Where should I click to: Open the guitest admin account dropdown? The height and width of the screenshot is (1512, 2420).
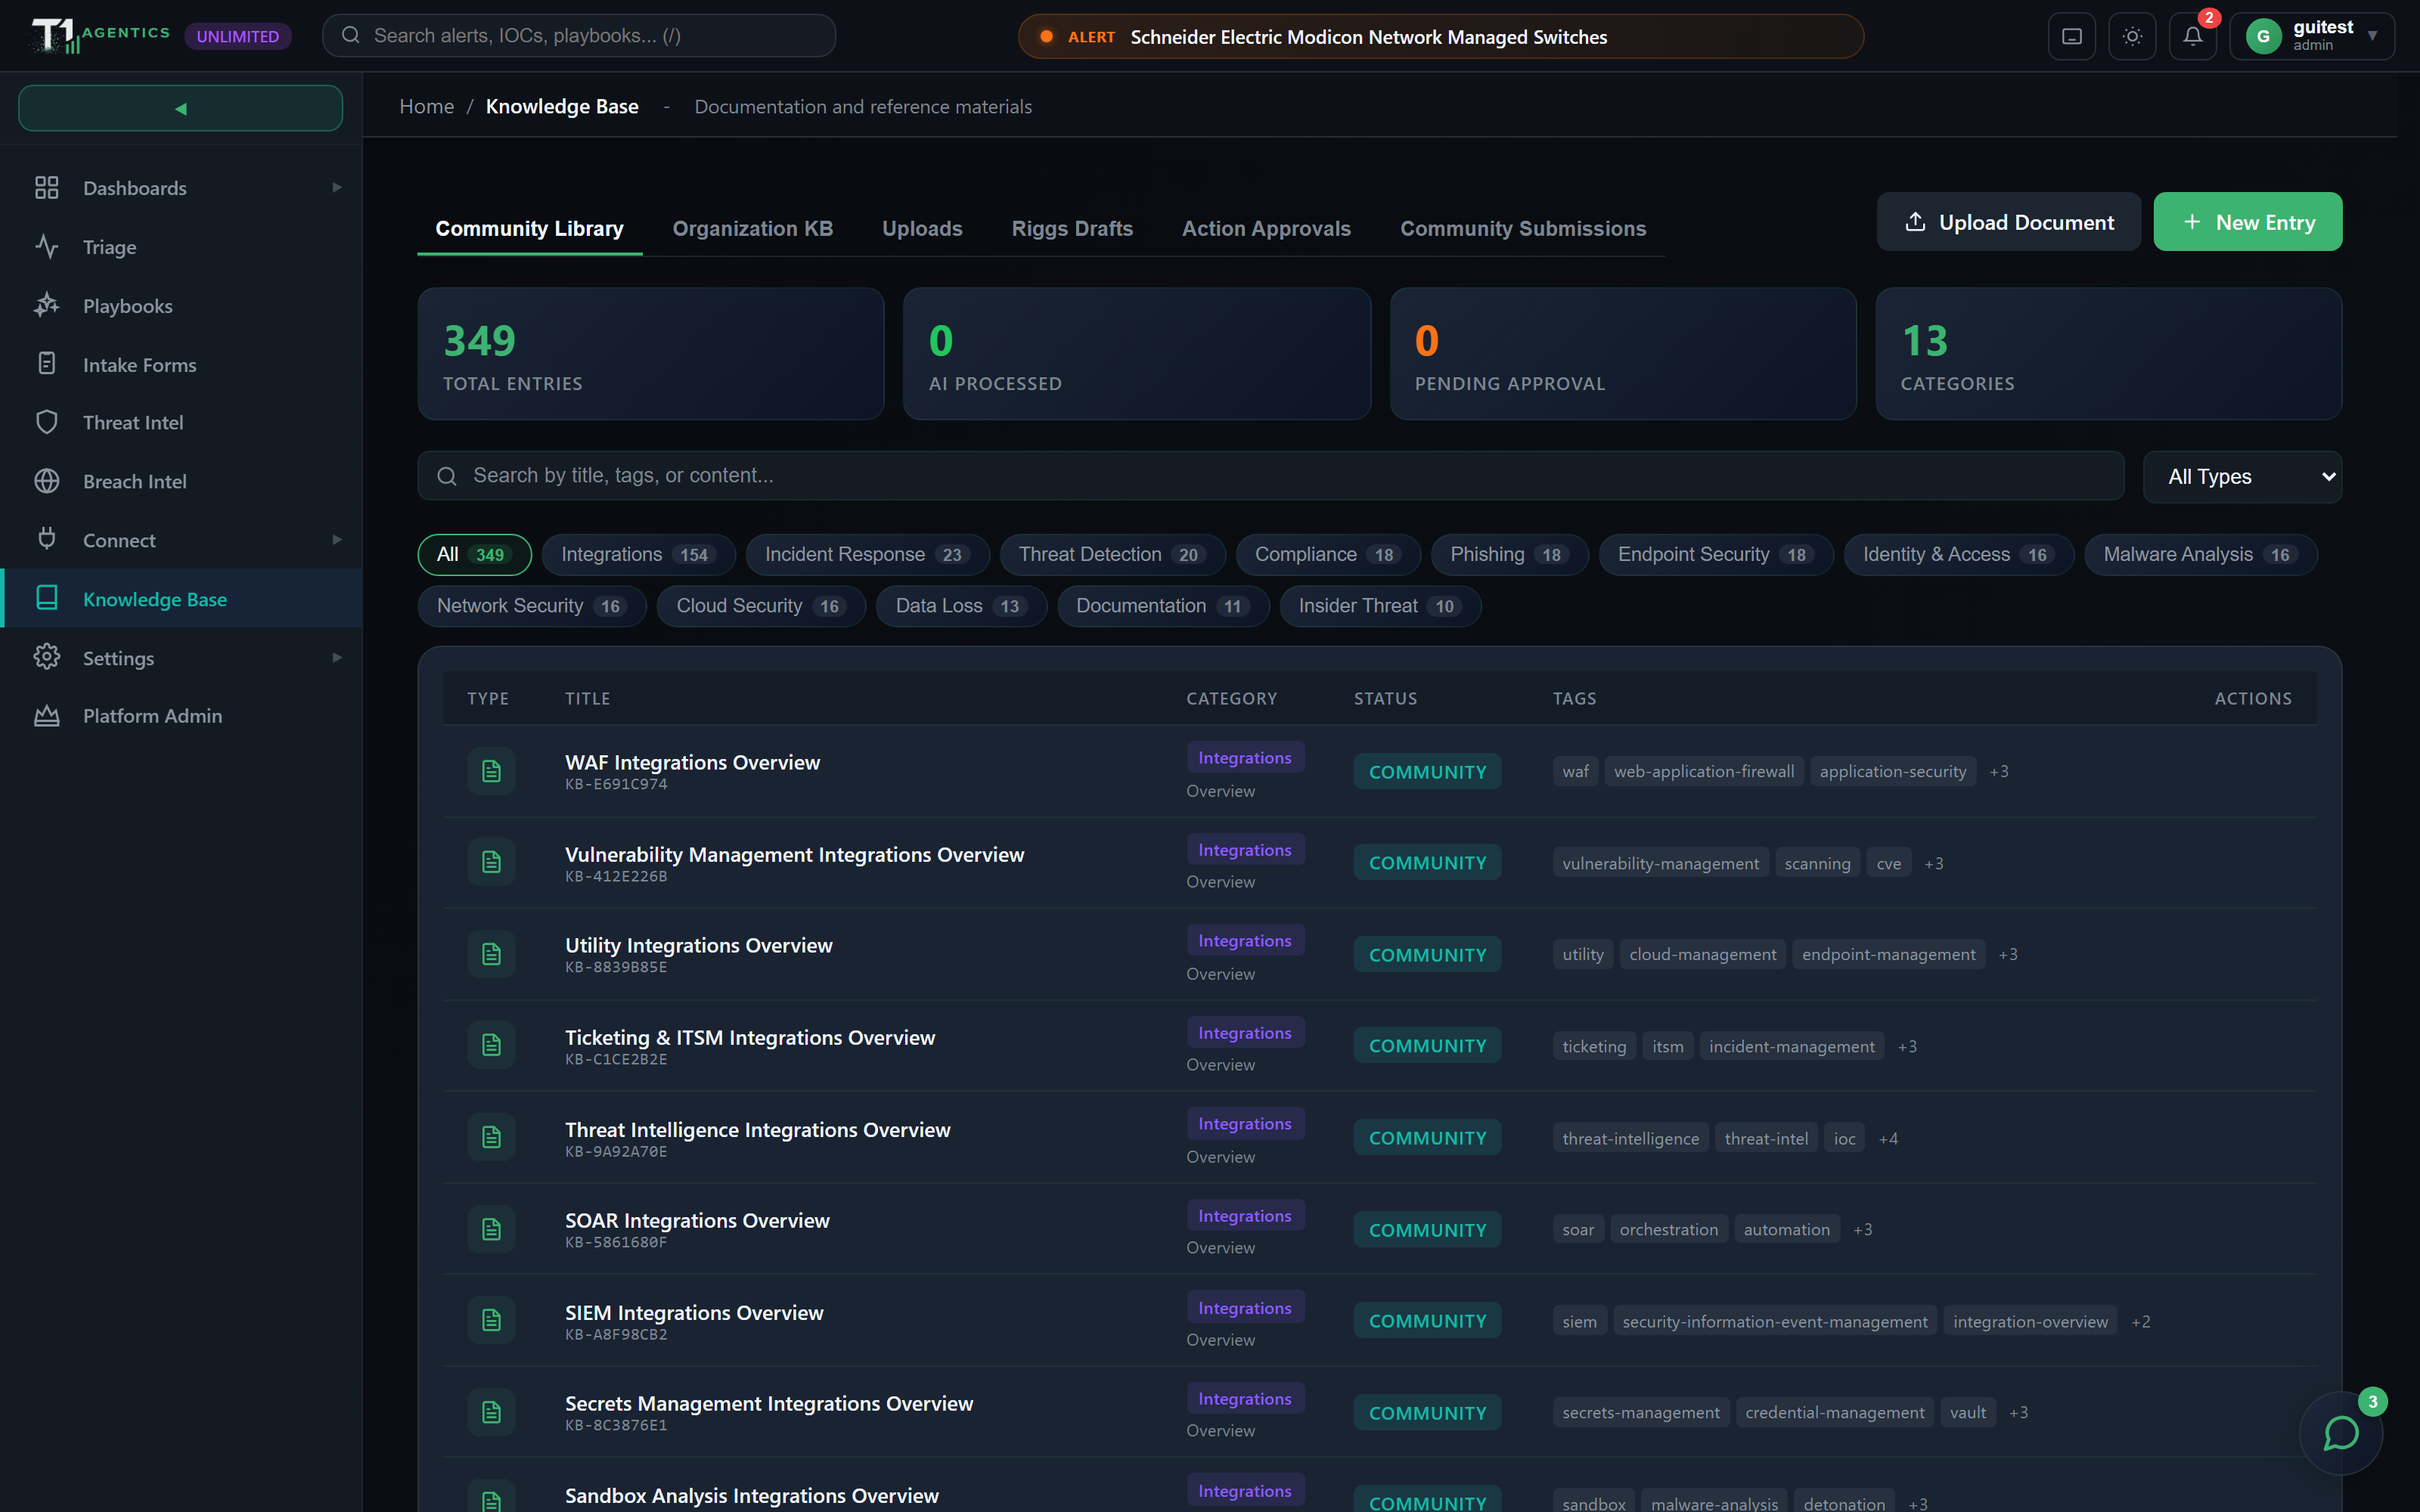[x=2311, y=36]
